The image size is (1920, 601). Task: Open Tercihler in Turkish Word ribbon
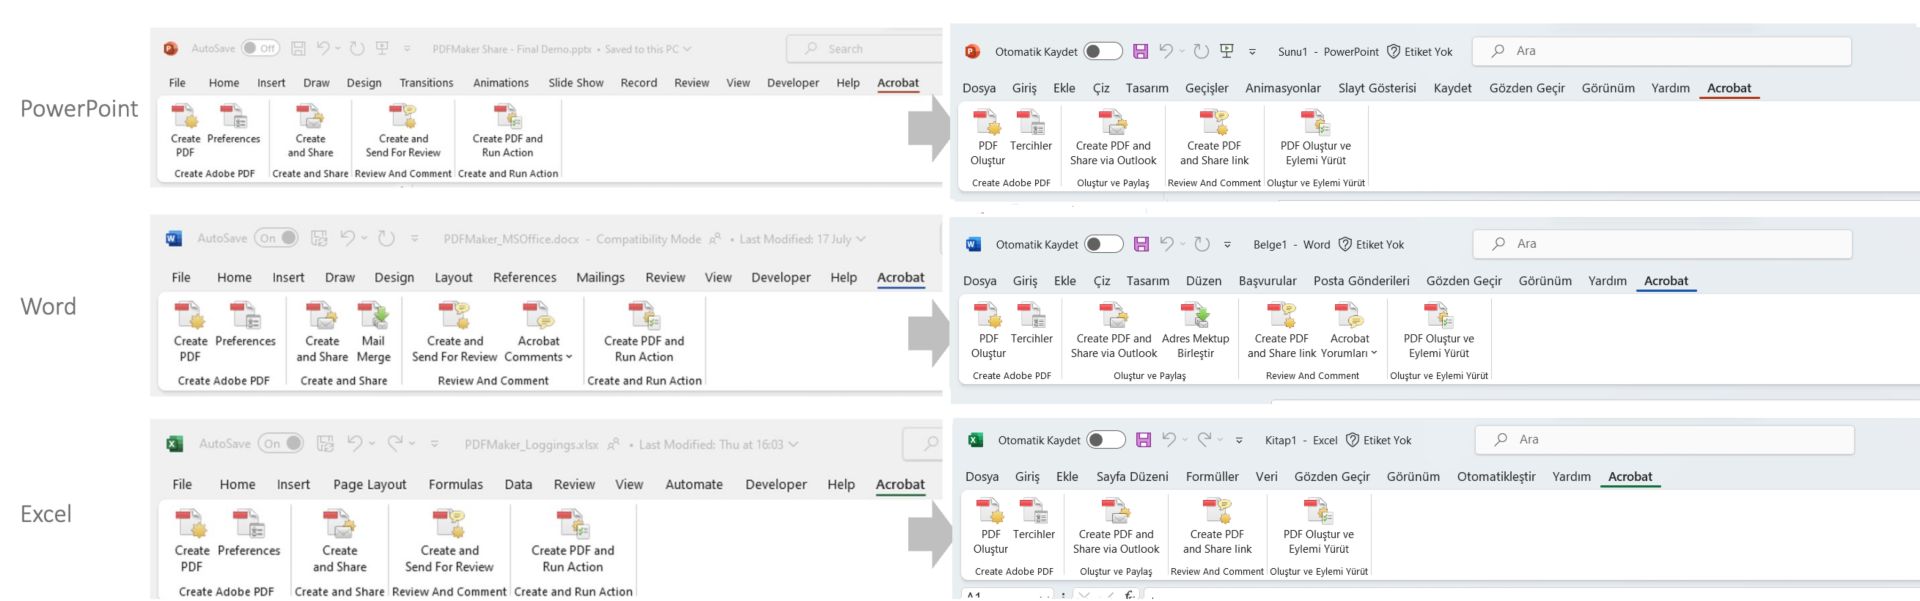pyautogui.click(x=1031, y=324)
